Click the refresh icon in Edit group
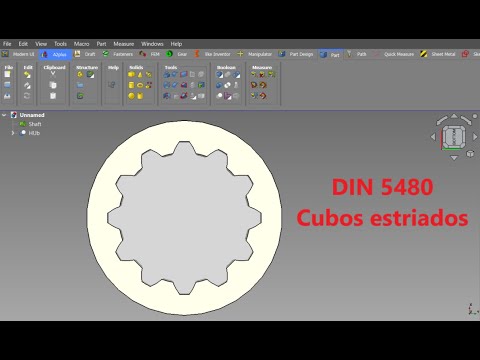The height and width of the screenshot is (360, 480). tap(27, 96)
